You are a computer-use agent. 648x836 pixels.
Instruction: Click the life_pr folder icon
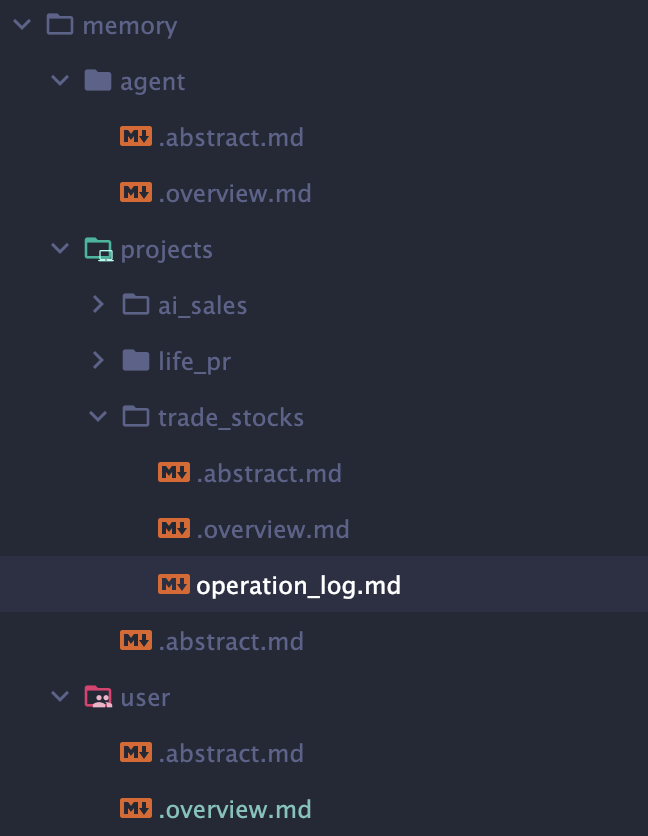pos(136,360)
